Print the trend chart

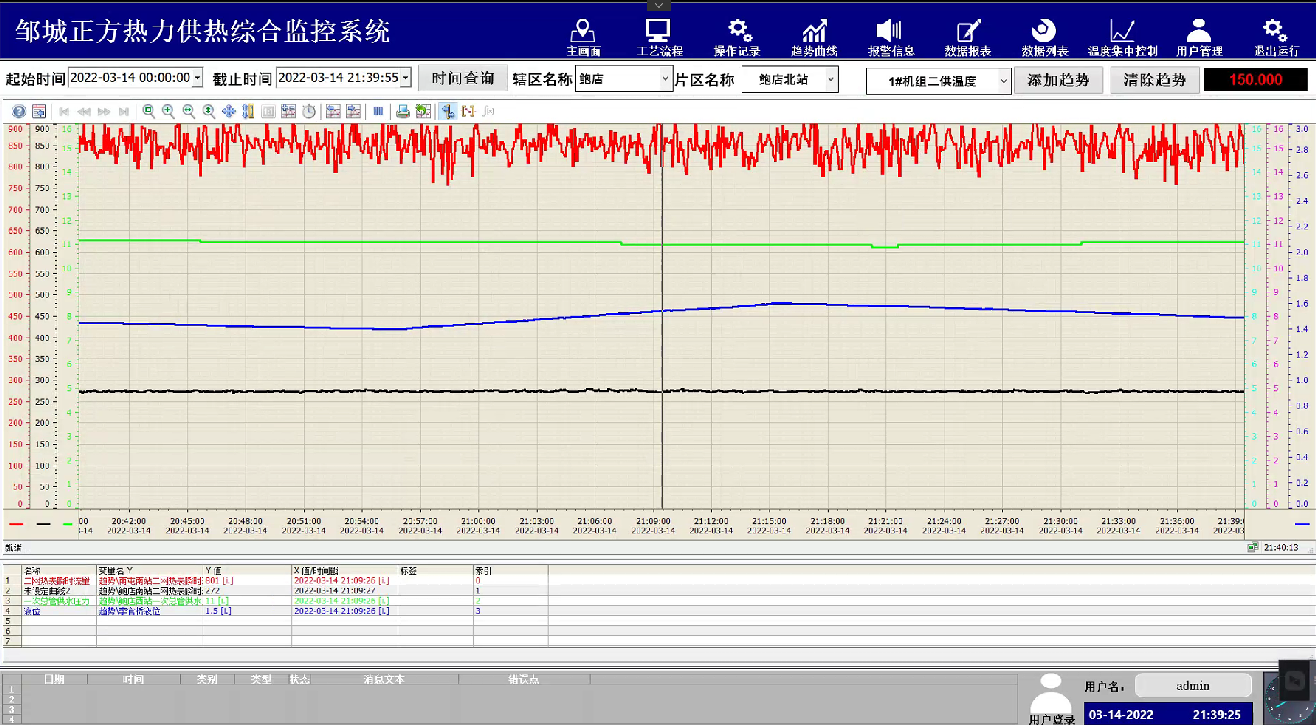click(402, 111)
